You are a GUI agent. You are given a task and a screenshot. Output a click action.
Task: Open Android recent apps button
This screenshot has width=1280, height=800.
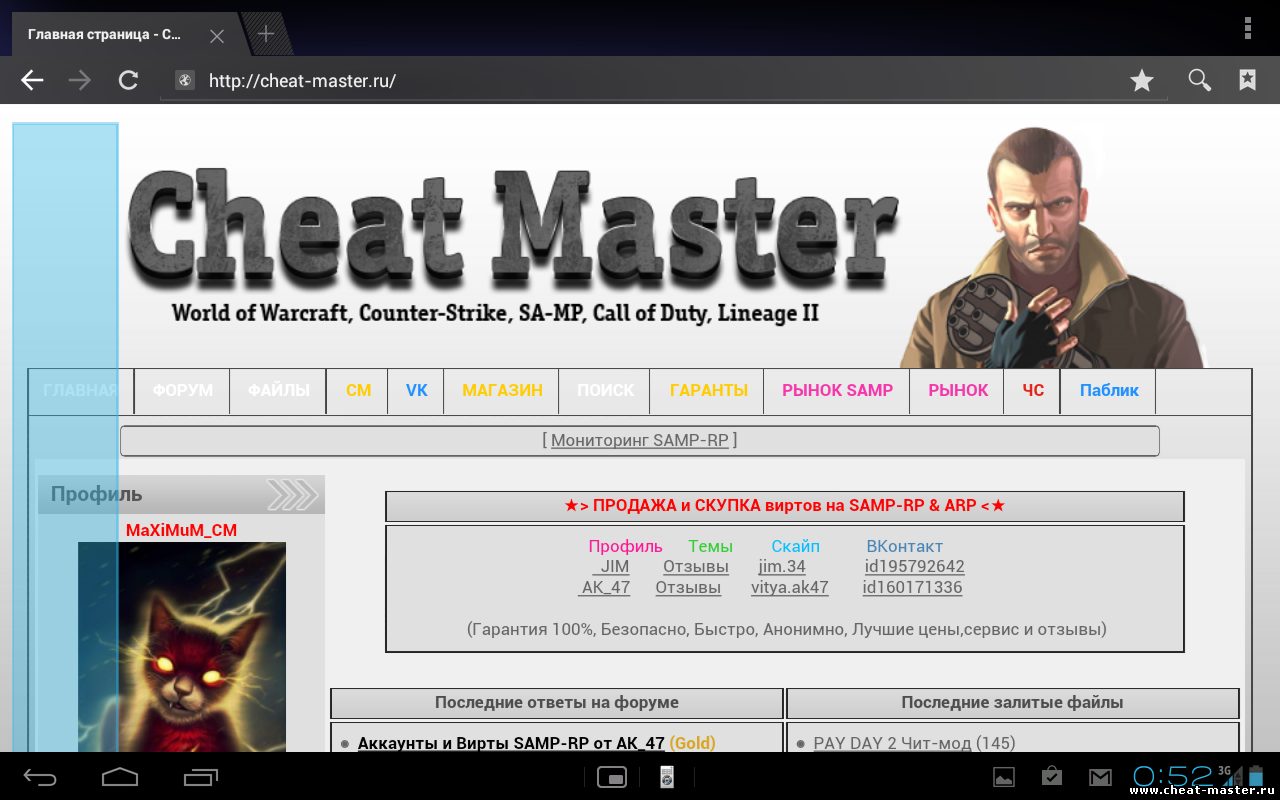[x=200, y=776]
